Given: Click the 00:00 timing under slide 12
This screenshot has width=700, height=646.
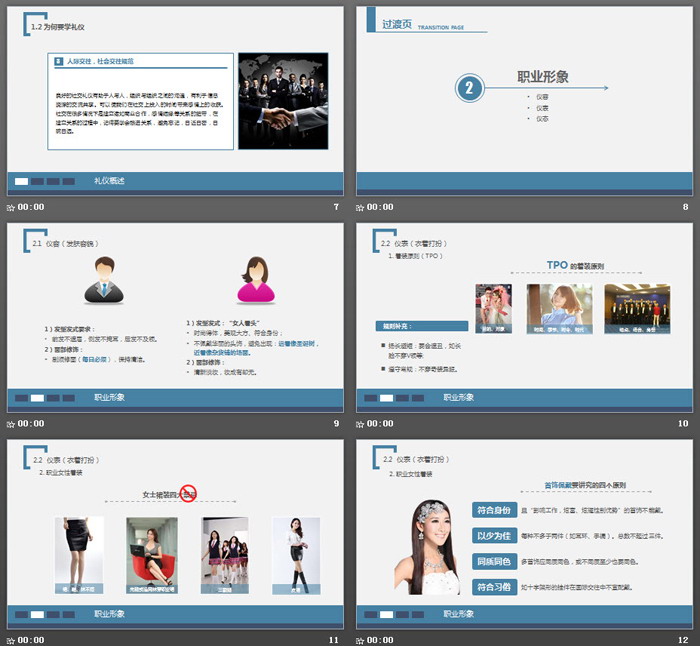Looking at the screenshot, I should (x=381, y=639).
